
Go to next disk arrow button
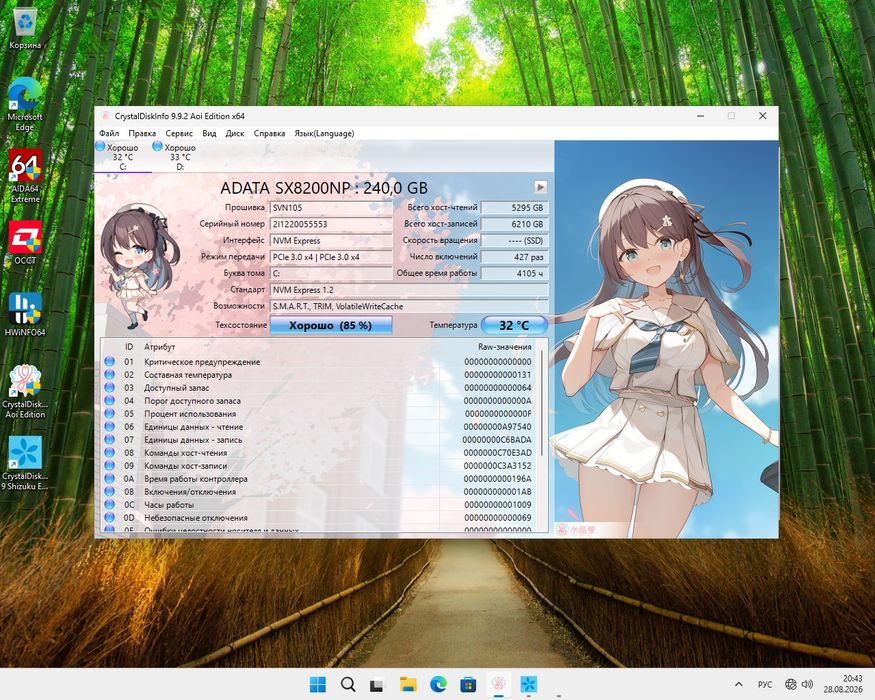tap(540, 187)
